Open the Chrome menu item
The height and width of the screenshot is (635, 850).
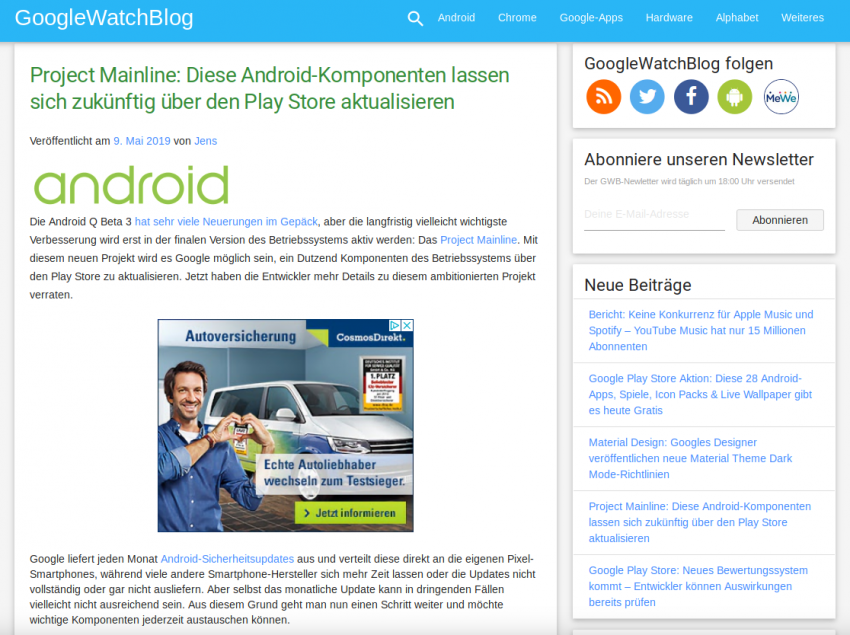click(517, 17)
